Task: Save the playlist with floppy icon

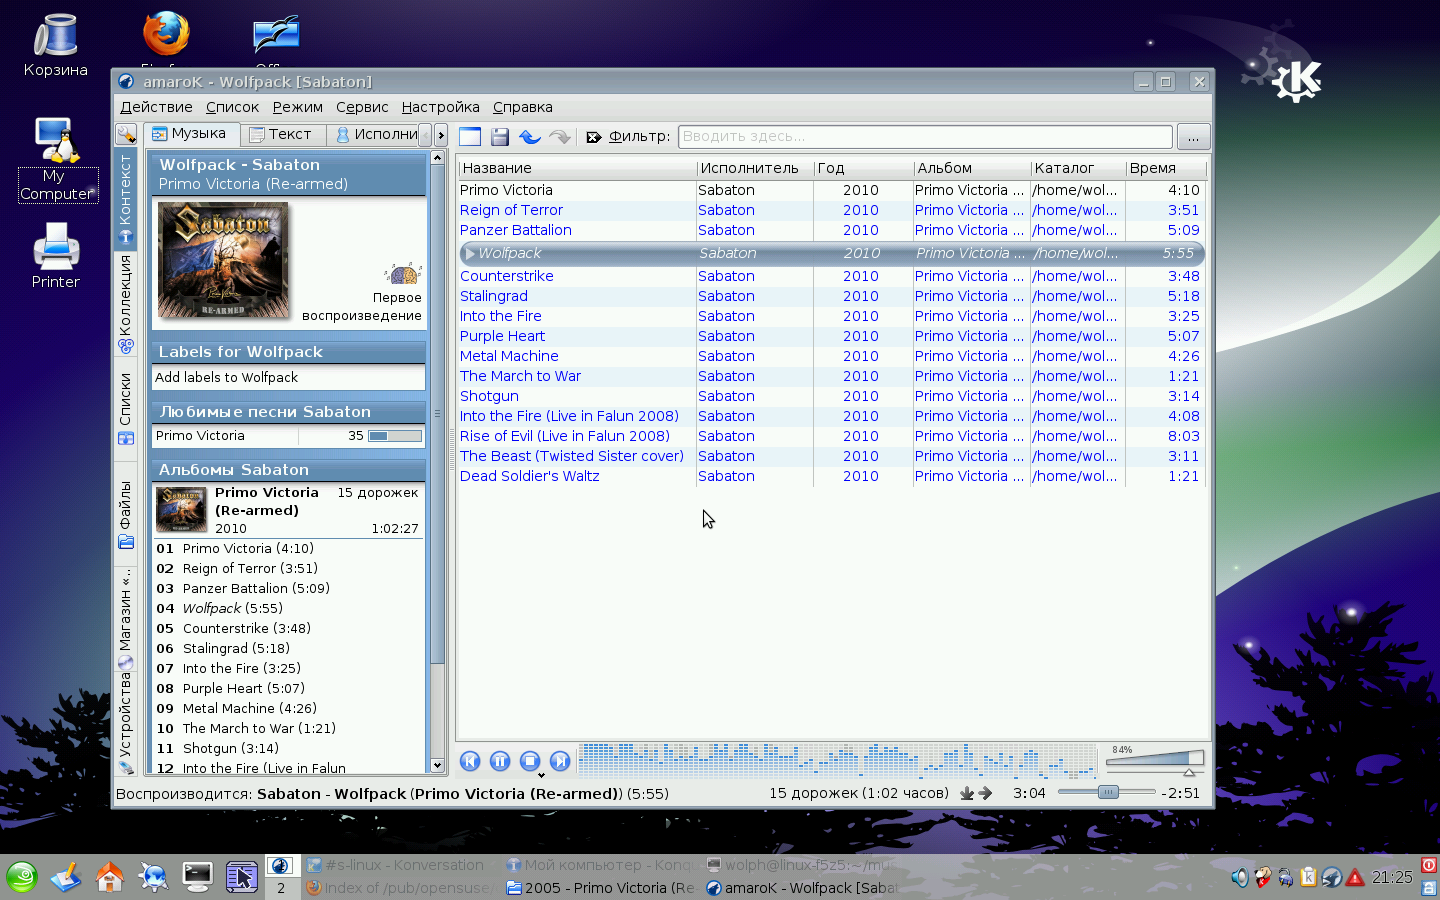Action: 500,137
